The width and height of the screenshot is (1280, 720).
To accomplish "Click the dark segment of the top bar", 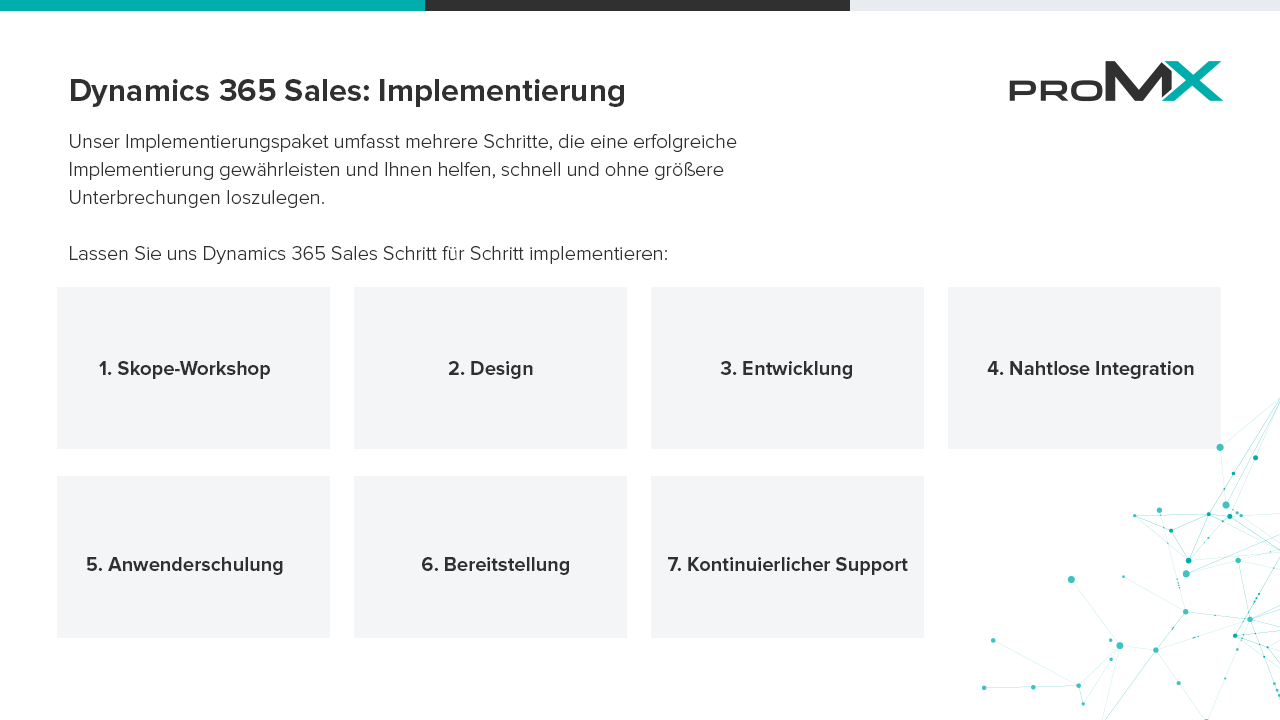I will pyautogui.click(x=637, y=5).
